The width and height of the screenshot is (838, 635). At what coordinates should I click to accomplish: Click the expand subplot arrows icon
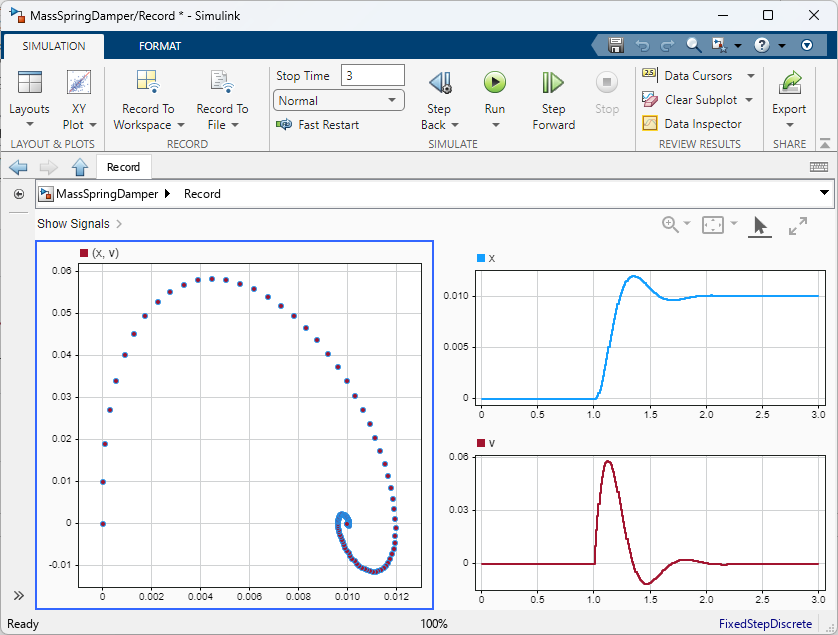[x=797, y=226]
